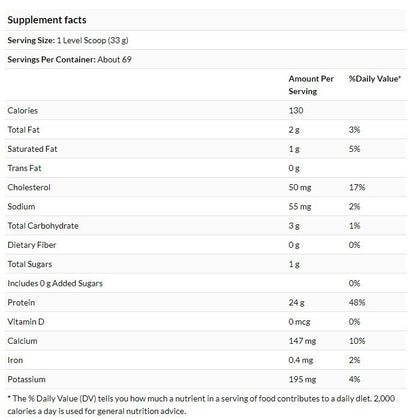Click the Protein 24 g amount
416x420 pixels.
click(x=296, y=303)
